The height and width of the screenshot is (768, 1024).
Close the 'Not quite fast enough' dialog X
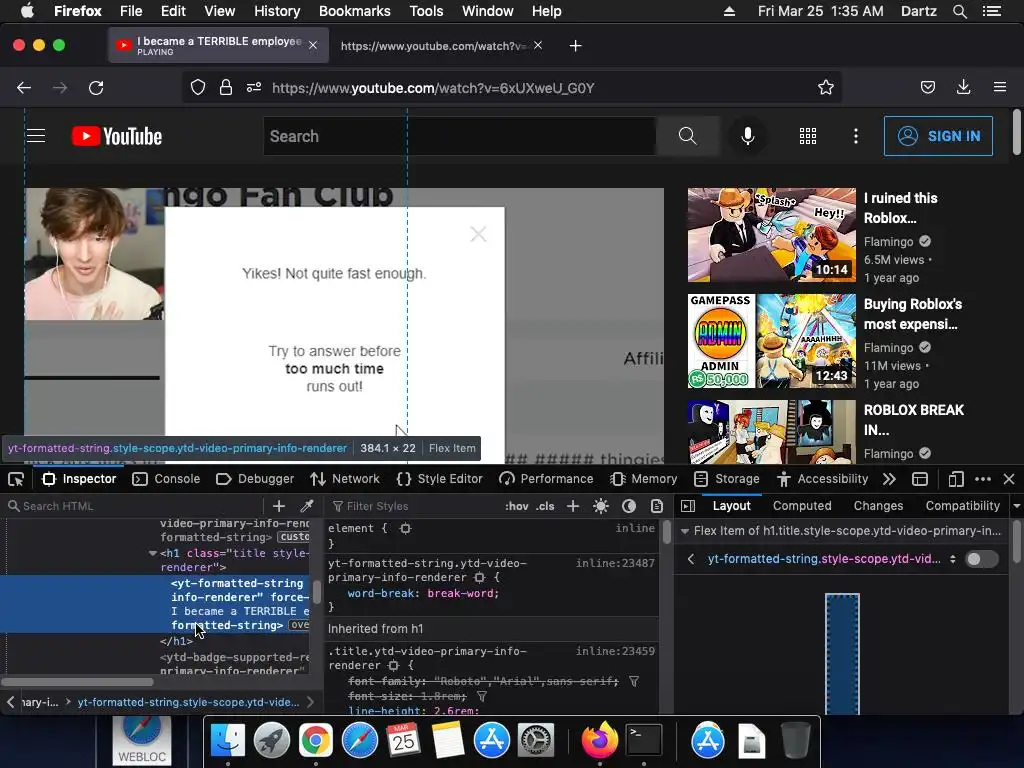[x=478, y=234]
